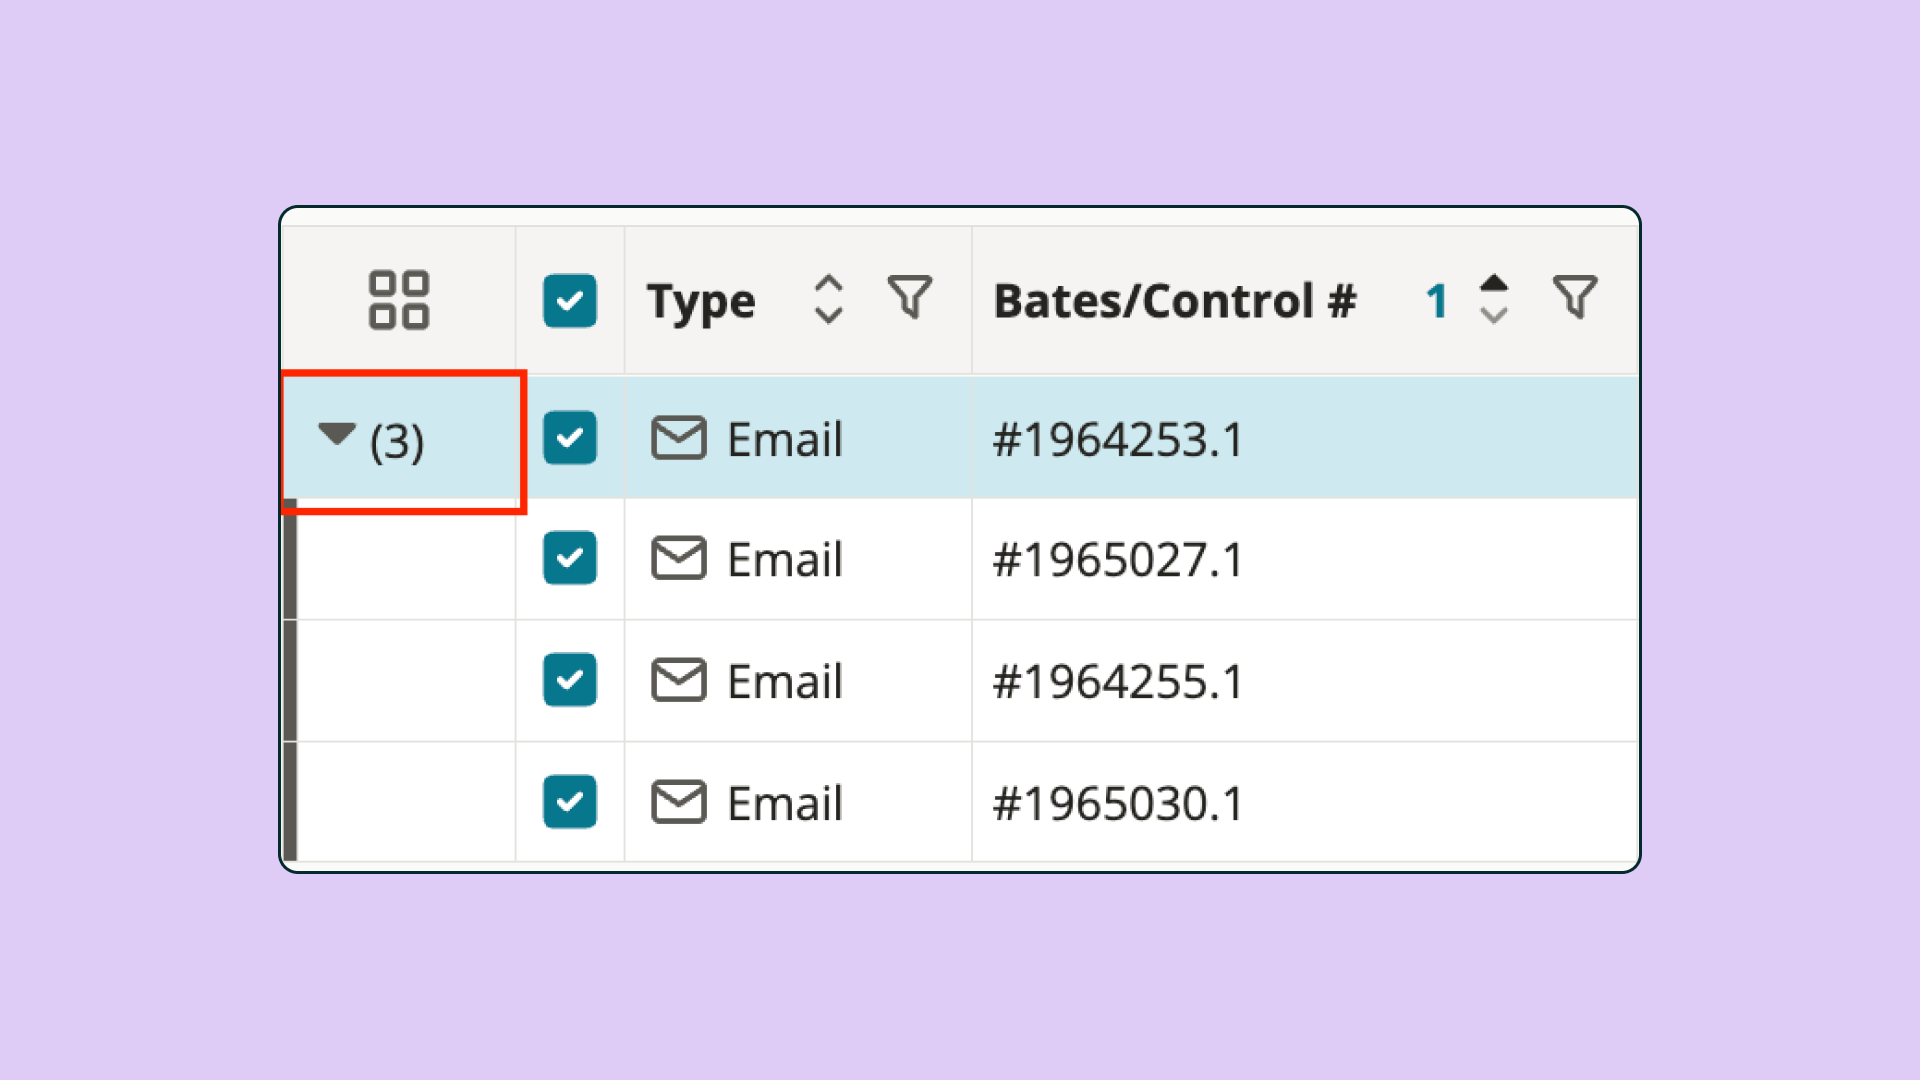
Task: Deselect the checkbox for #1965030.1
Action: coord(569,802)
